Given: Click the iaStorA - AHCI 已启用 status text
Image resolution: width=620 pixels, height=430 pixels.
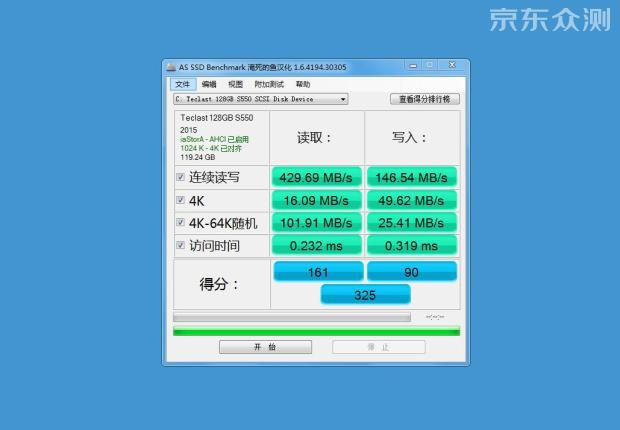Looking at the screenshot, I should coord(215,139).
